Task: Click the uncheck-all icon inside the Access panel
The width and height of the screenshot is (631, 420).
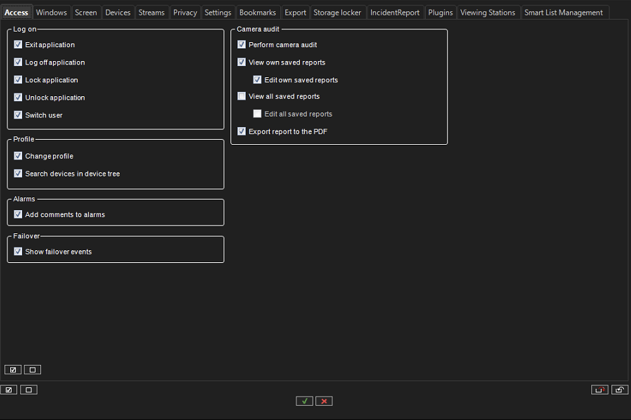Action: 33,370
